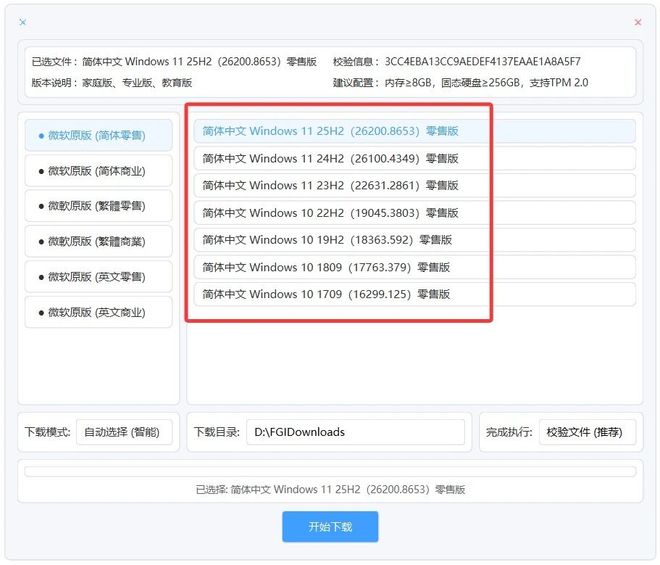Screen dimensions: 660x565
Task: Open the 完成执行 校验文件 (推荐) dropdown
Action: click(x=587, y=432)
